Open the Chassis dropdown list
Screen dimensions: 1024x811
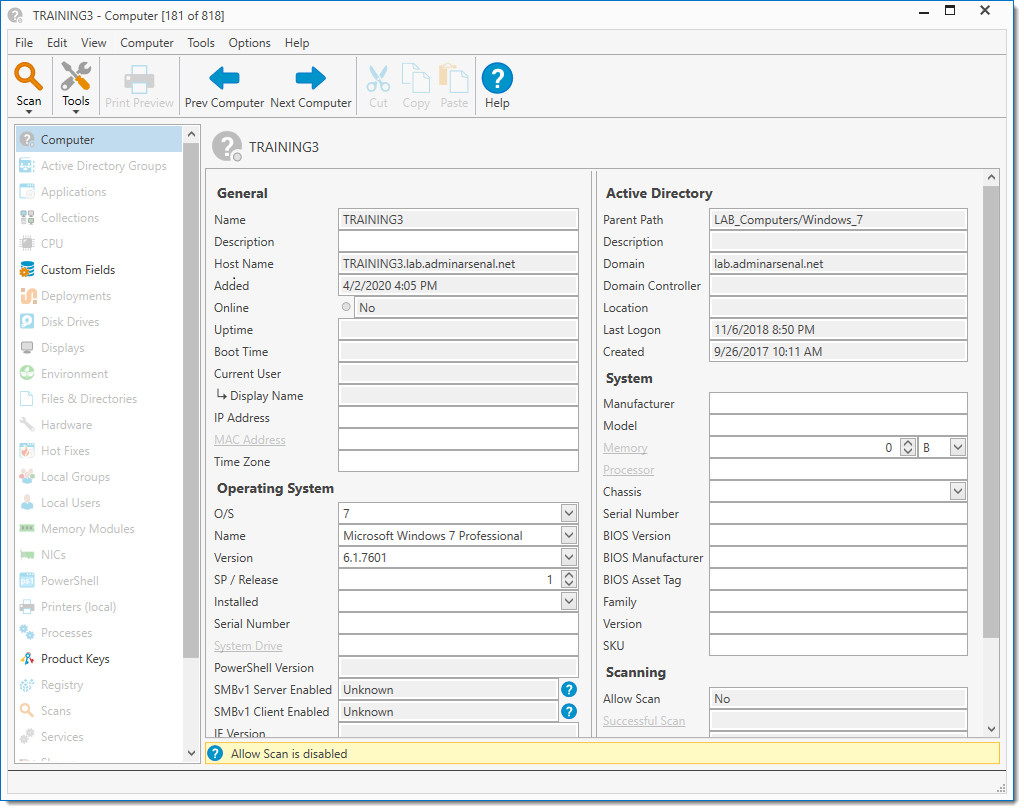point(957,491)
